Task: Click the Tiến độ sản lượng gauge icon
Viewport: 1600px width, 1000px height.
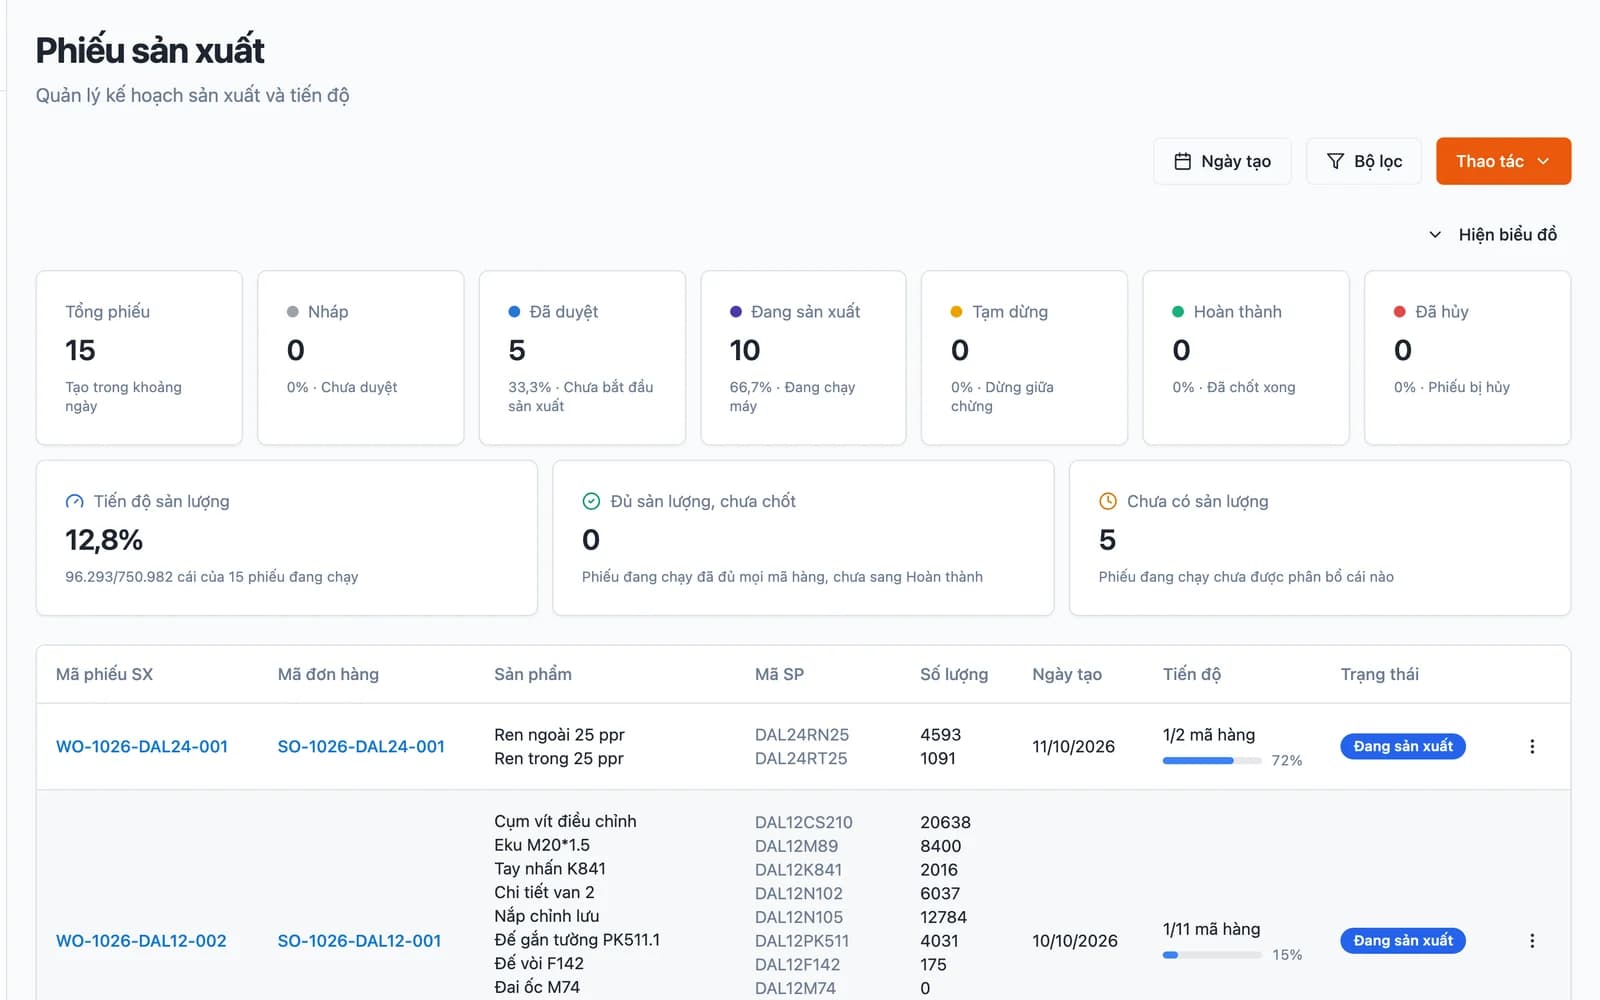Action: click(x=75, y=501)
